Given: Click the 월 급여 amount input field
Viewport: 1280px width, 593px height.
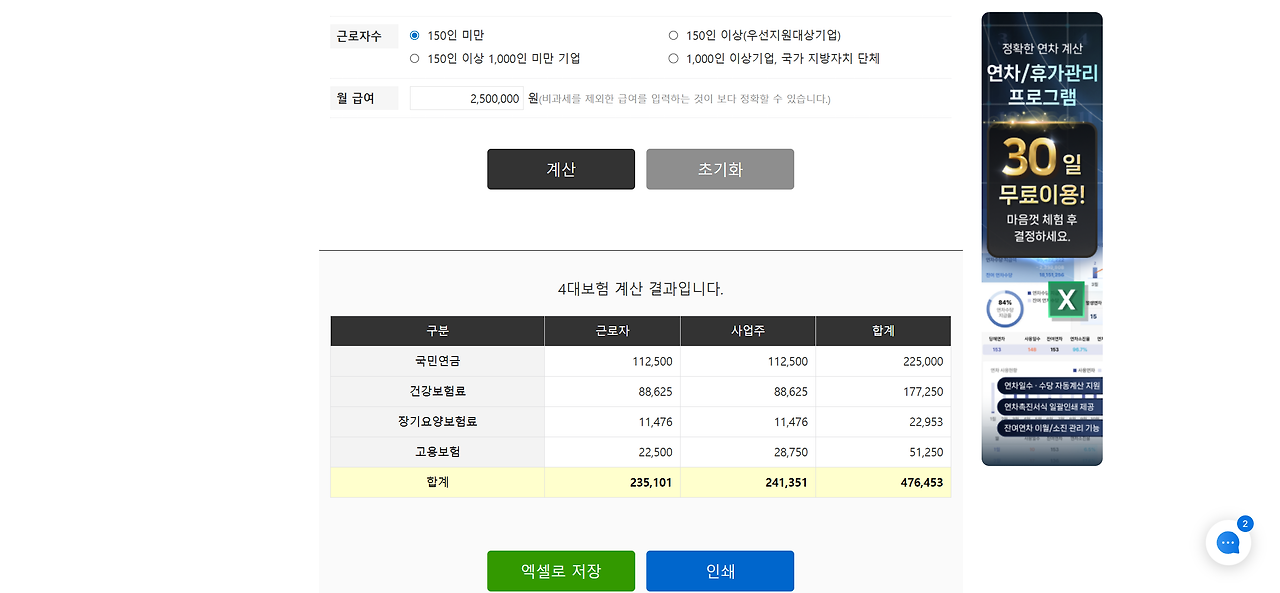Looking at the screenshot, I should pos(466,98).
